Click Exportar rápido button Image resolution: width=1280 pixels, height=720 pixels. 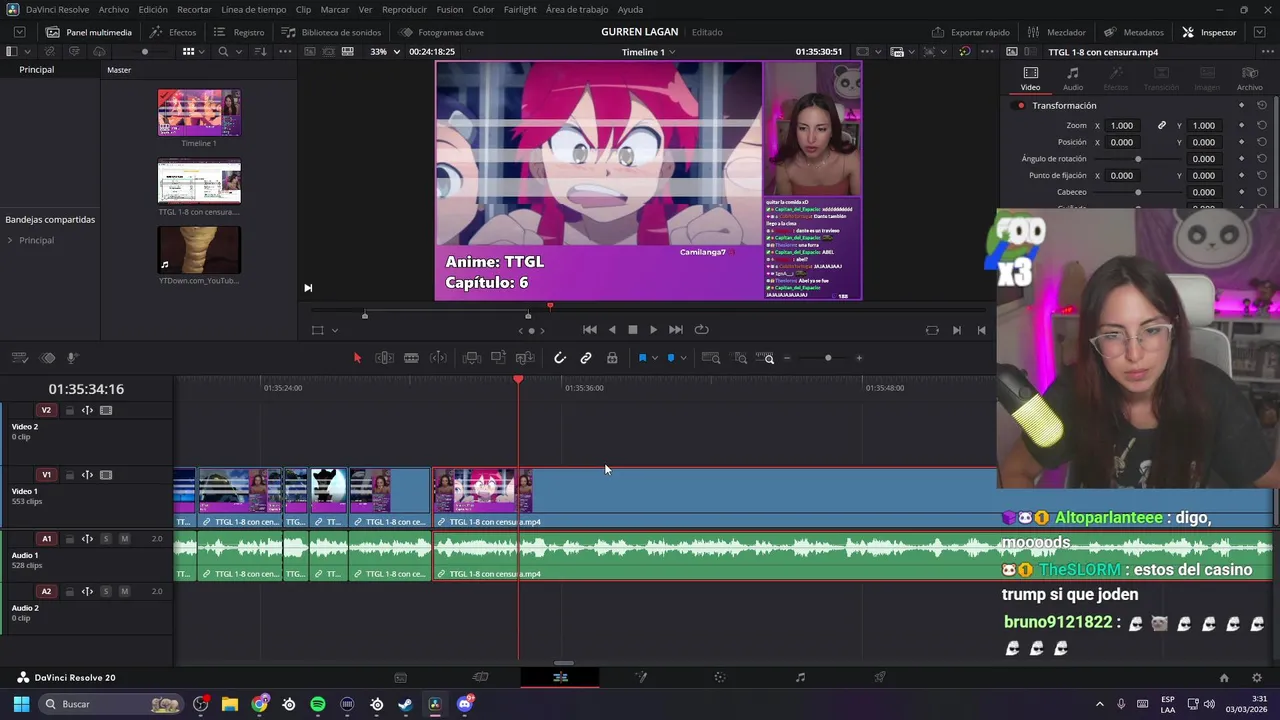[x=971, y=32]
